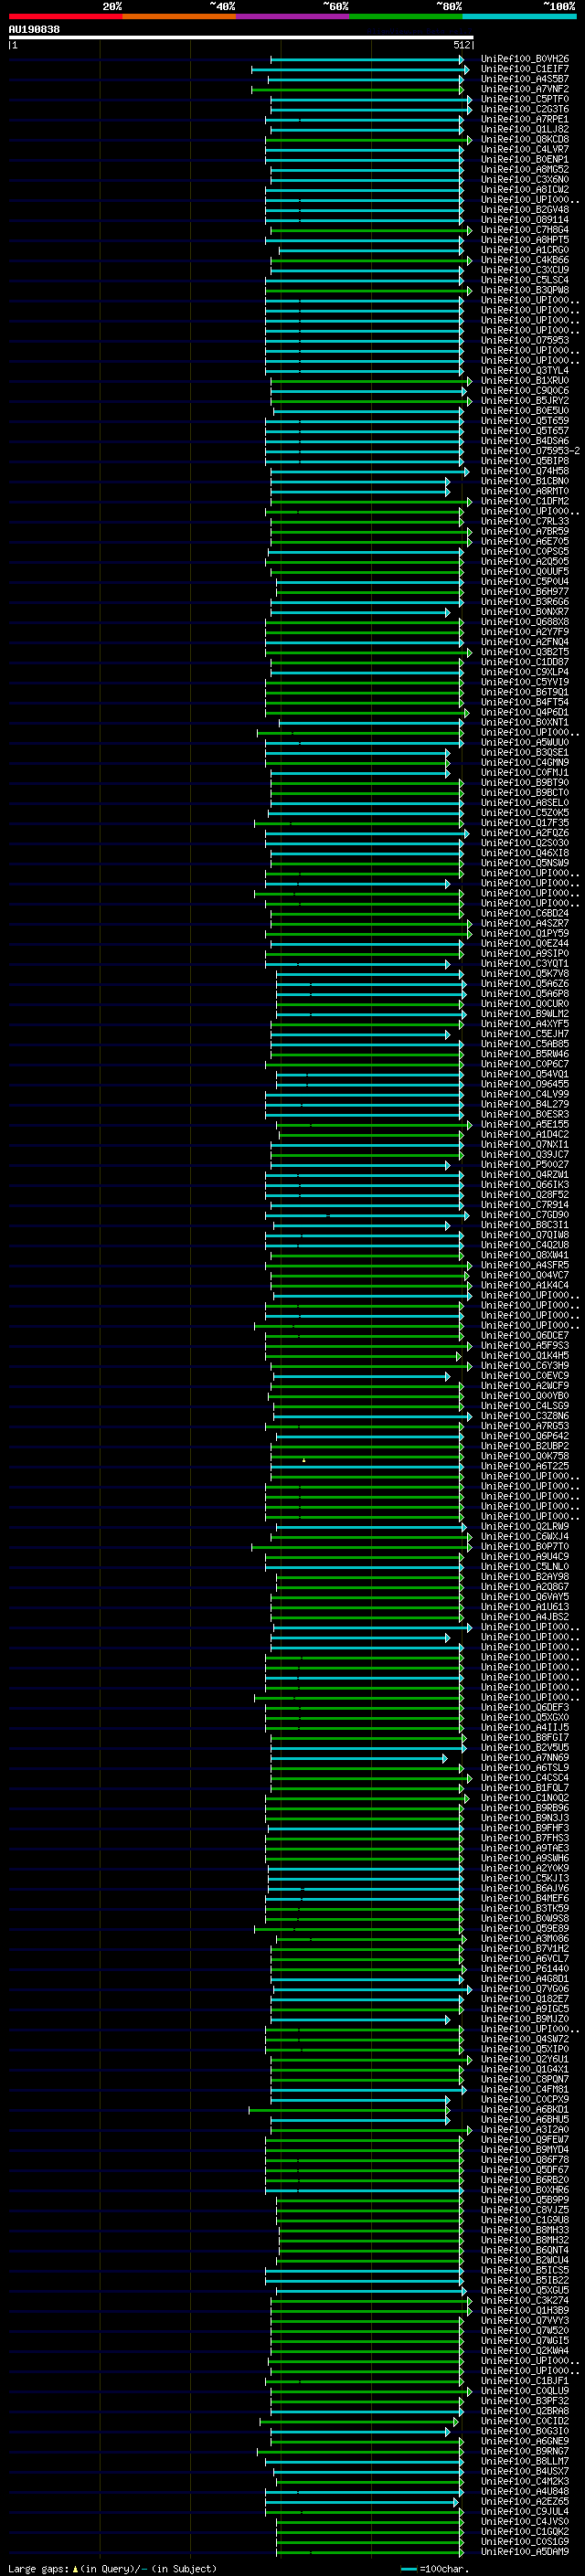The width and height of the screenshot is (585, 2576).
Task: Select hit label UniRef100_O89114
Action: [x=524, y=220]
